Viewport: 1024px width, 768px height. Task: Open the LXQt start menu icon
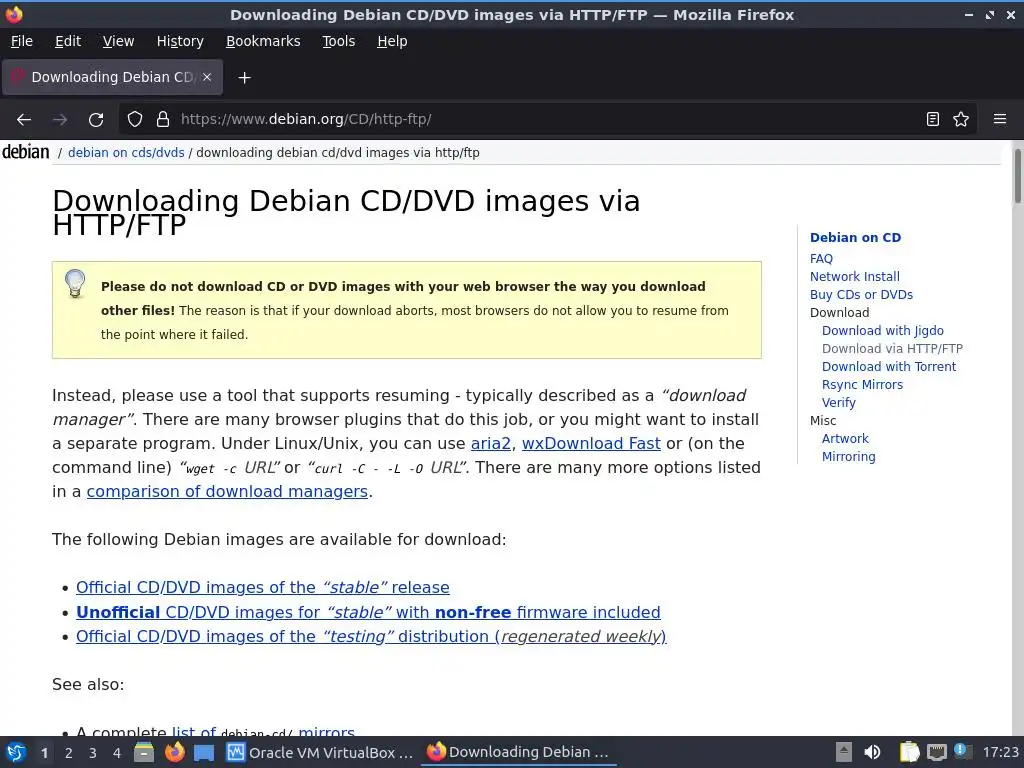pos(15,752)
